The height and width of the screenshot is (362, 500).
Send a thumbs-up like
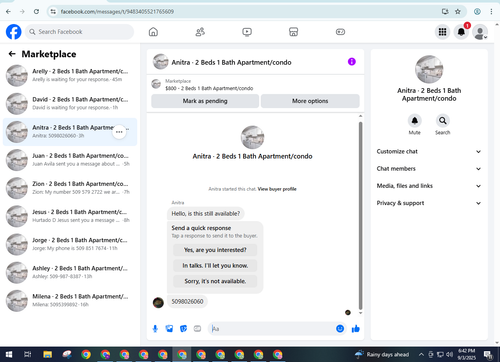click(356, 329)
